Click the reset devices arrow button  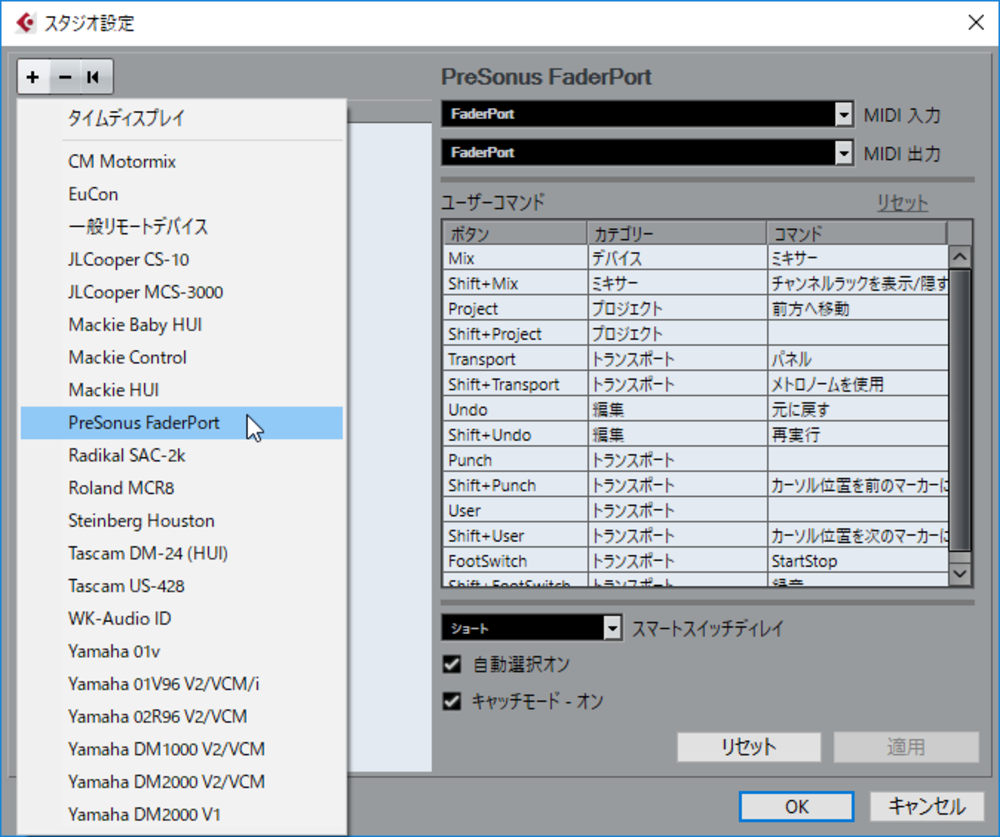(x=94, y=77)
